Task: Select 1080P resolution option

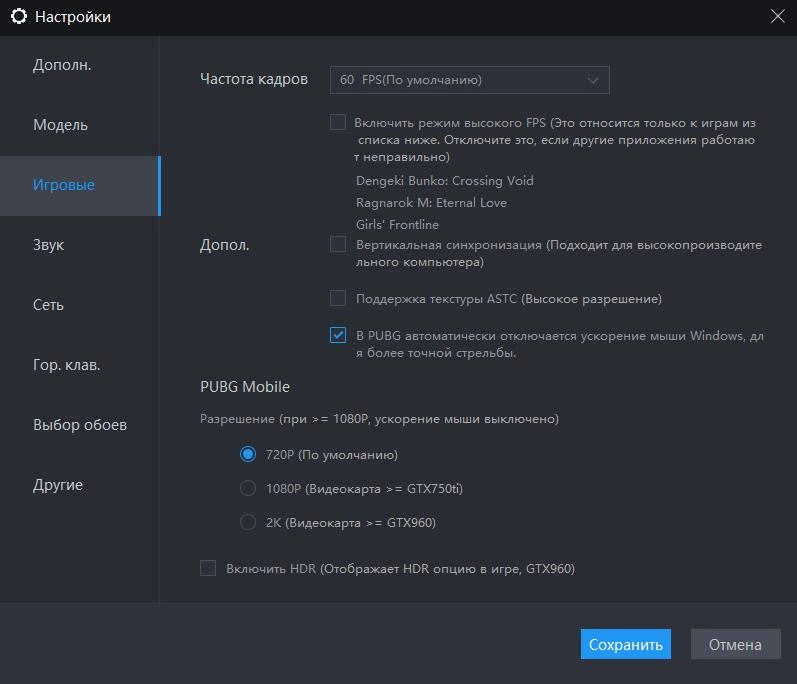Action: point(248,489)
